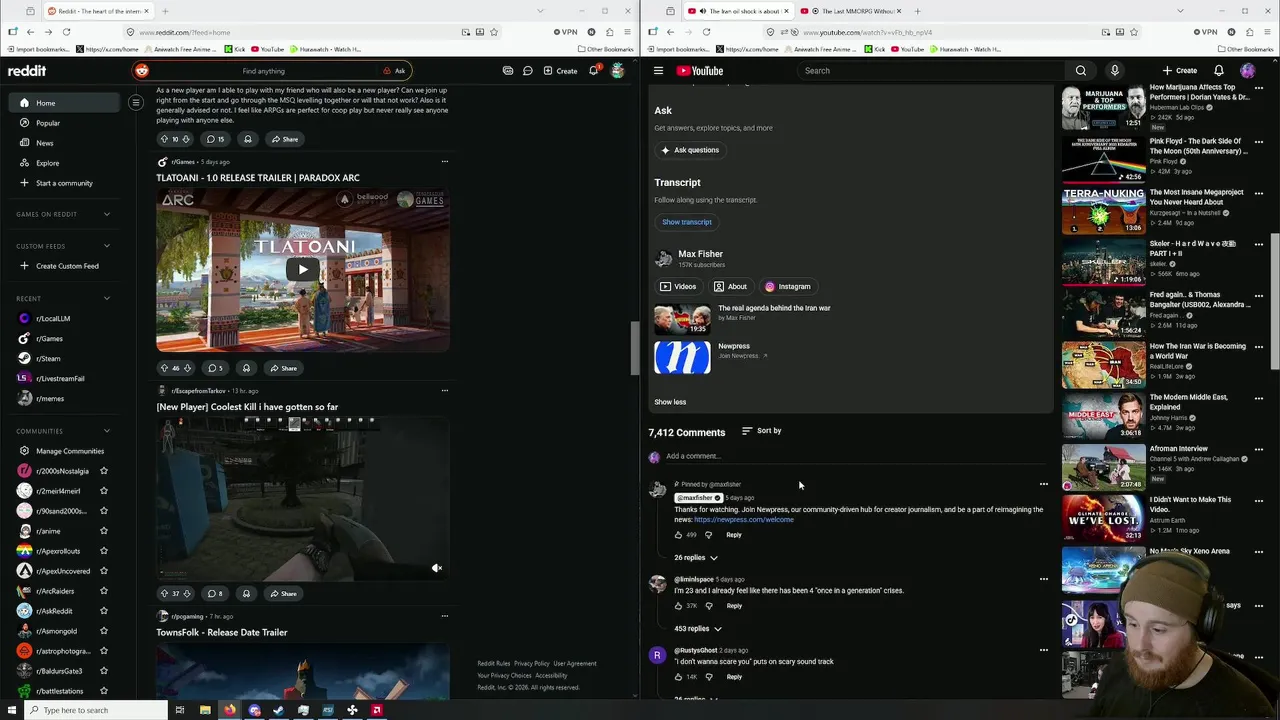Click the Reddit advertise icon in header
This screenshot has width=1280, height=720.
point(508,71)
